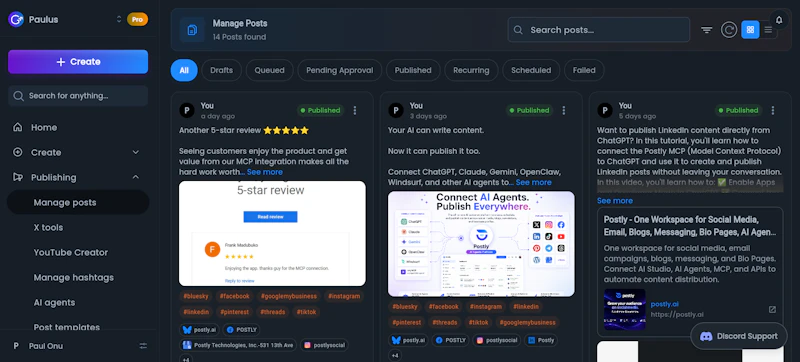Click the Postly link preview thumbnail

click(624, 309)
